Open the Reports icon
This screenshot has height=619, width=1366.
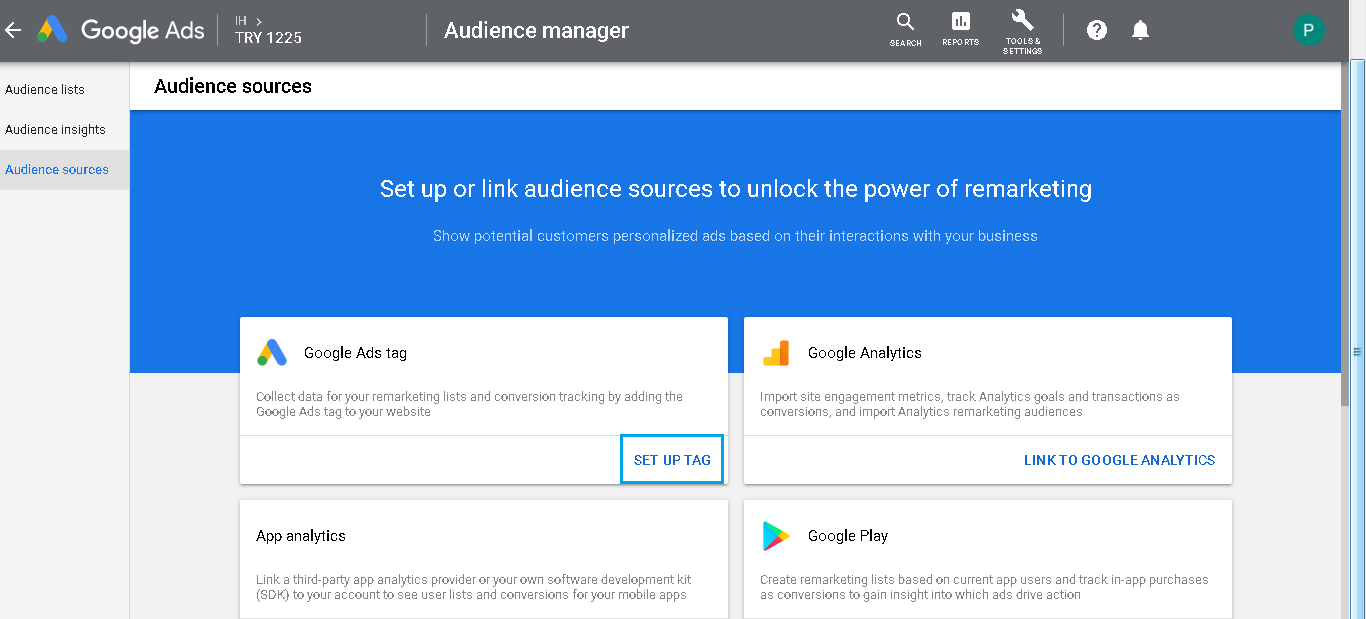pyautogui.click(x=960, y=30)
